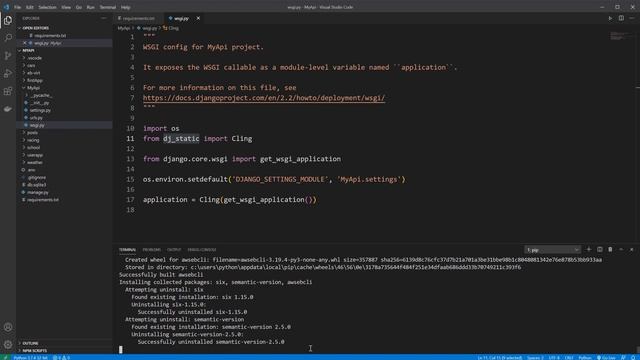The image size is (640, 360).
Task: Open the Selection menu
Action: (47, 7)
